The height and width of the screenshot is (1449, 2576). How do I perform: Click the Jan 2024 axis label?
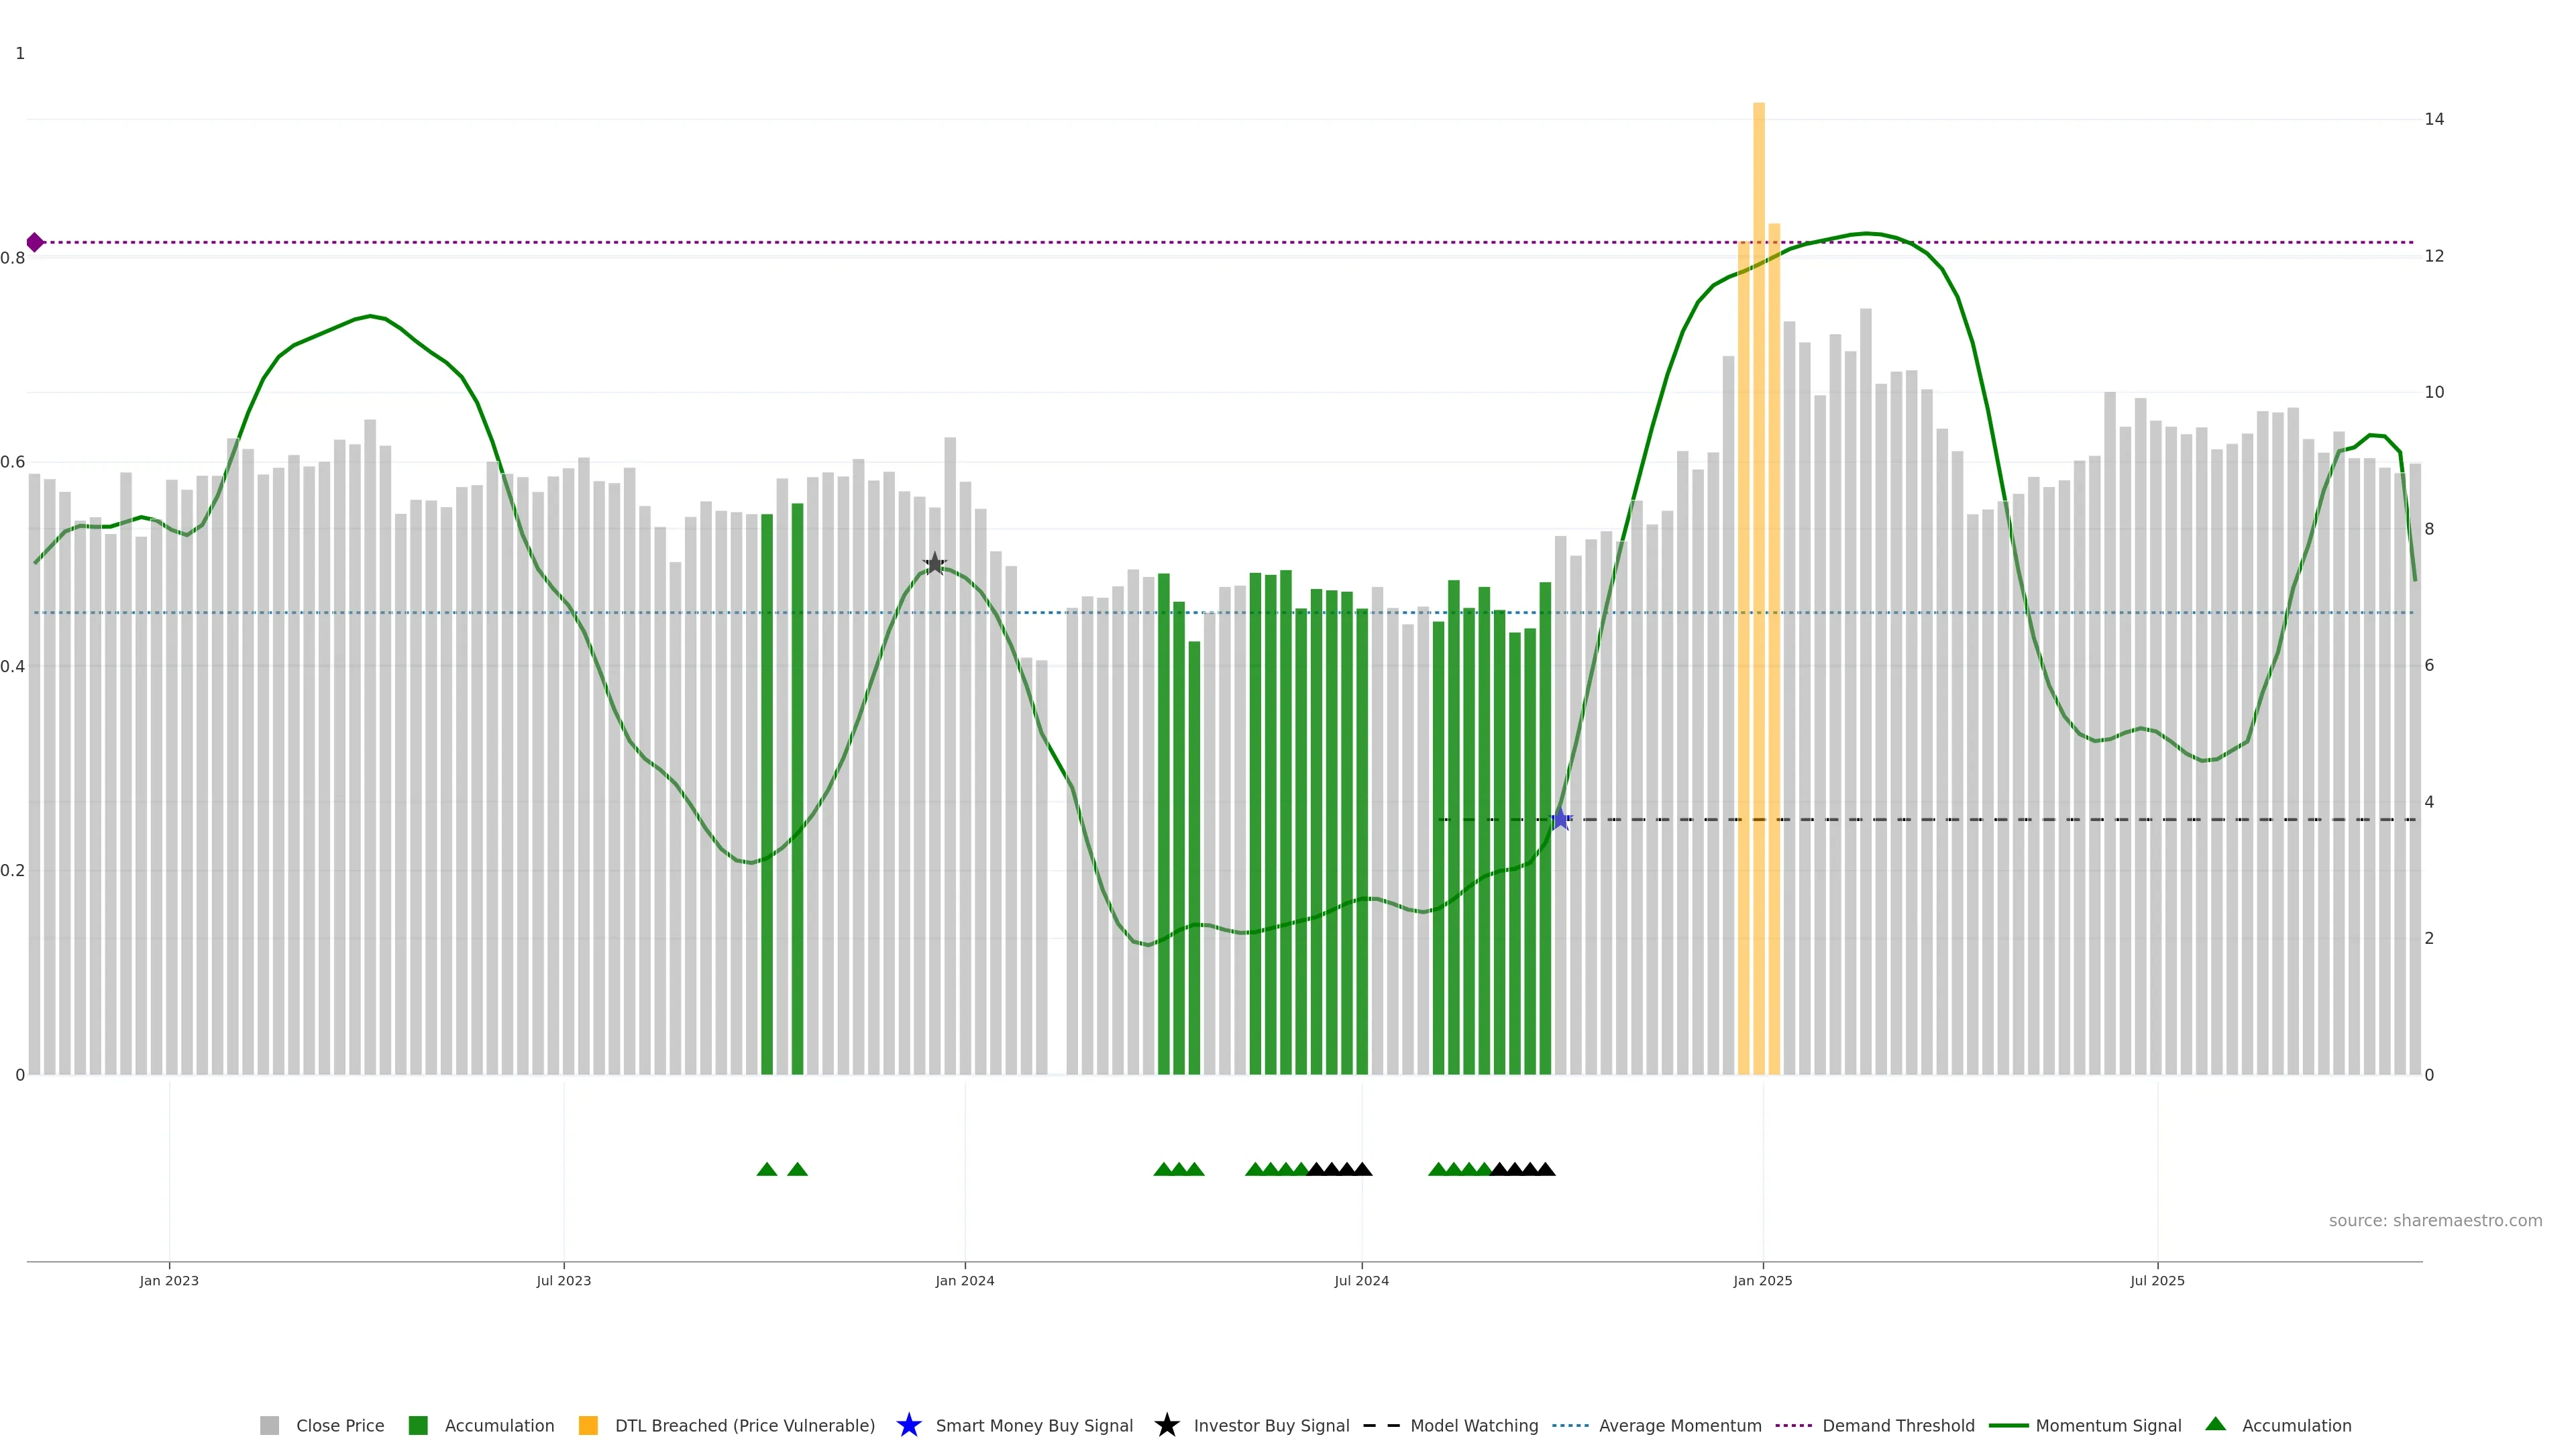coord(964,1281)
